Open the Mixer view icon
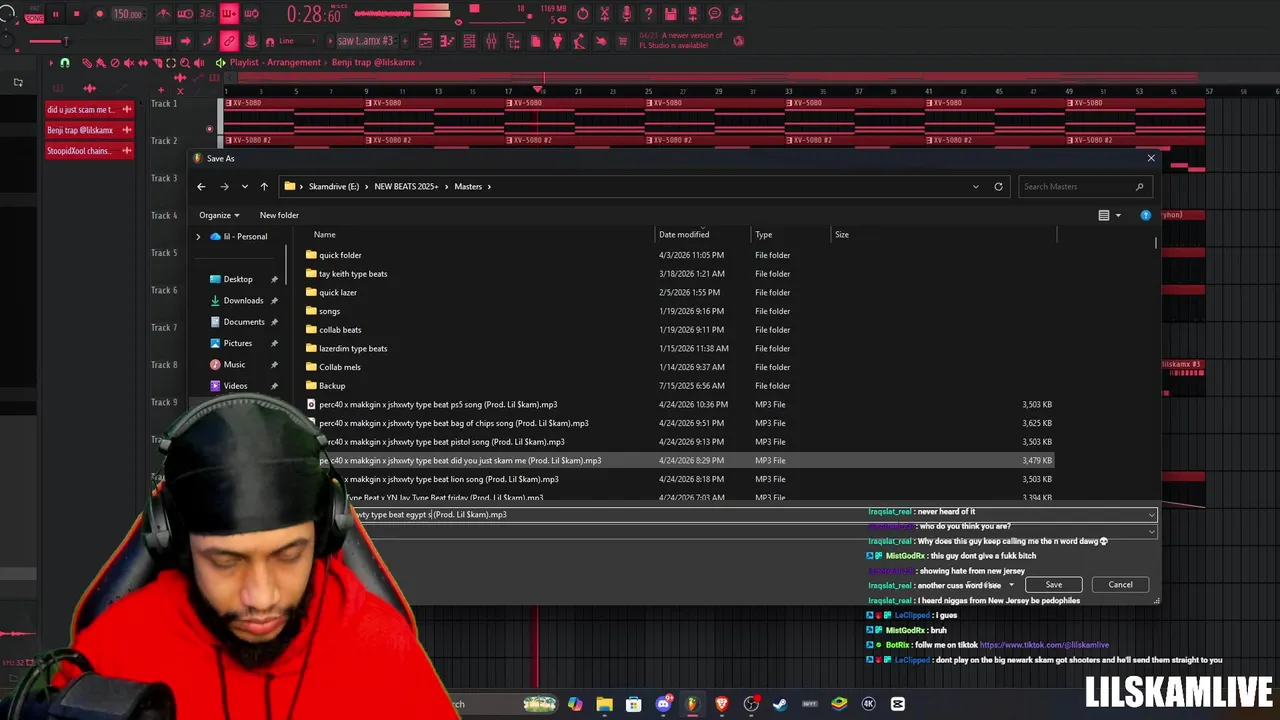1280x720 pixels. (492, 41)
